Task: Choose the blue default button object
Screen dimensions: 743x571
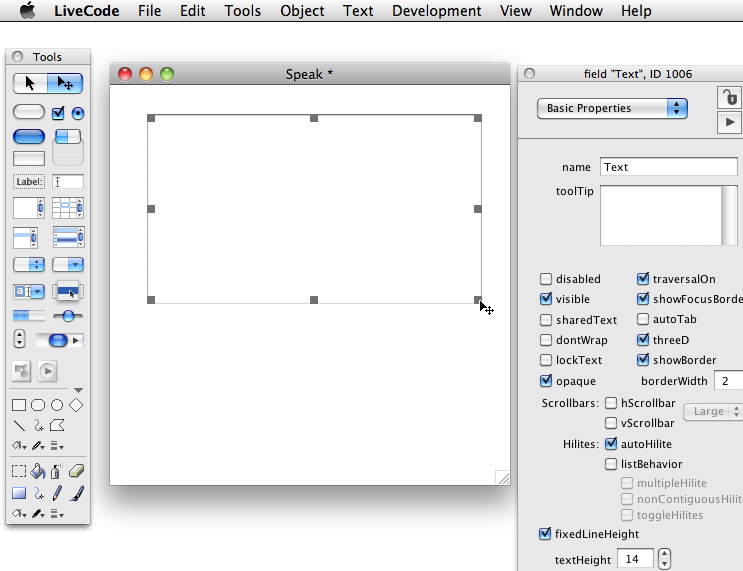Action: (x=29, y=136)
